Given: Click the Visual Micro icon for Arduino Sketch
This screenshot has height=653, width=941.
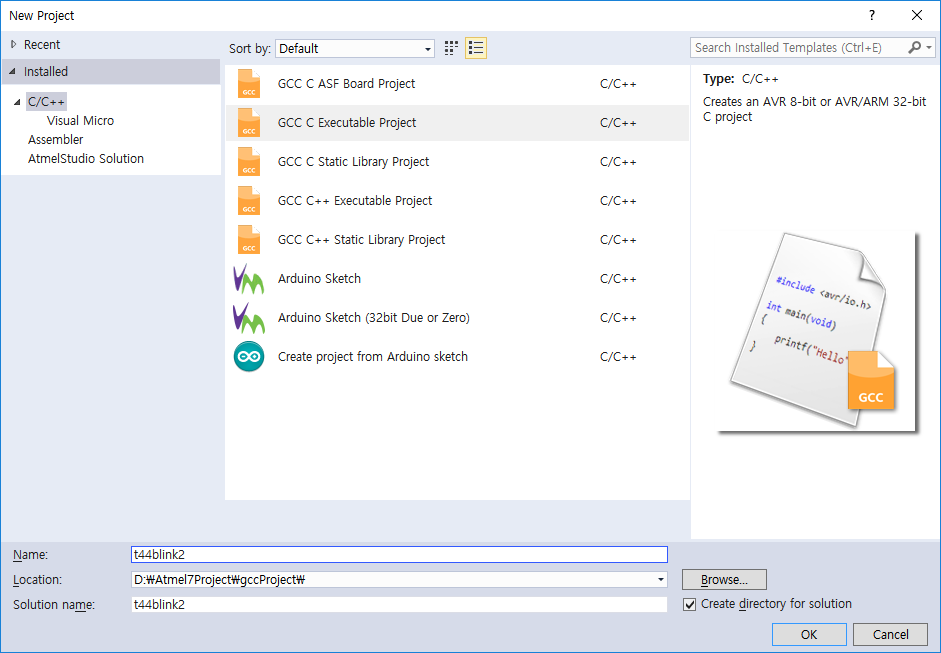Looking at the screenshot, I should point(248,278).
